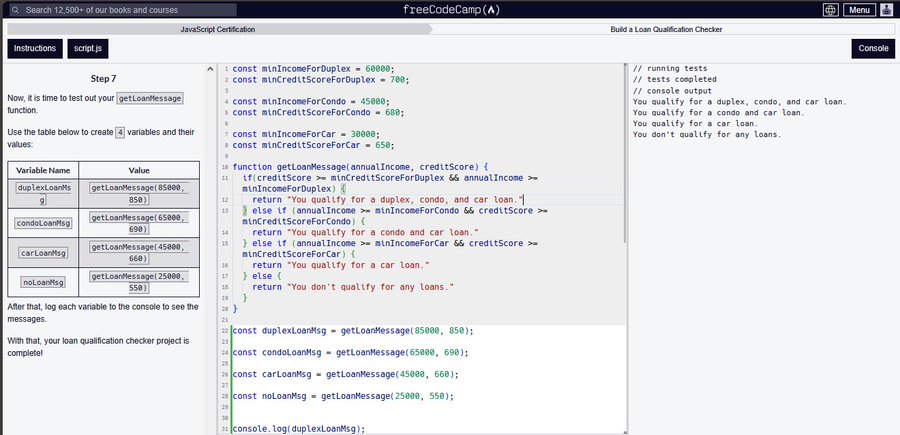Click the const condoLoanMsg assignment line
The height and width of the screenshot is (435, 900).
(351, 352)
